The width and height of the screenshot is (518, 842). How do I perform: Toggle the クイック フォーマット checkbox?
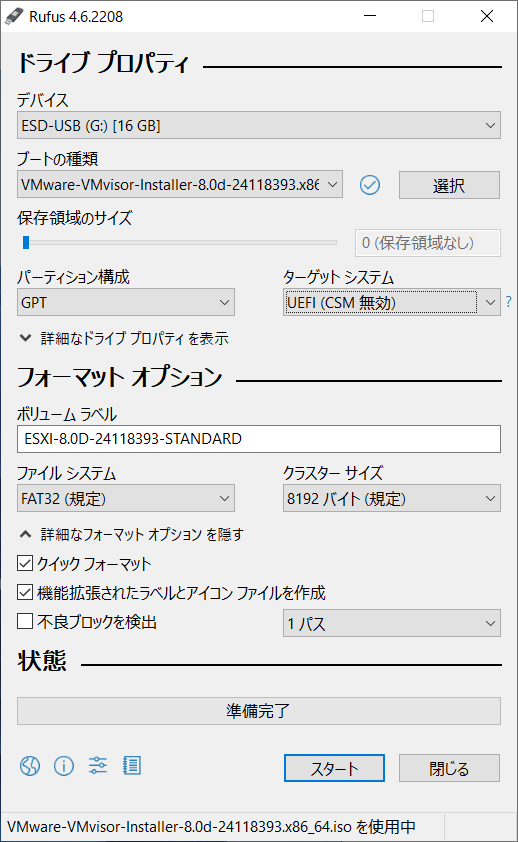25,563
